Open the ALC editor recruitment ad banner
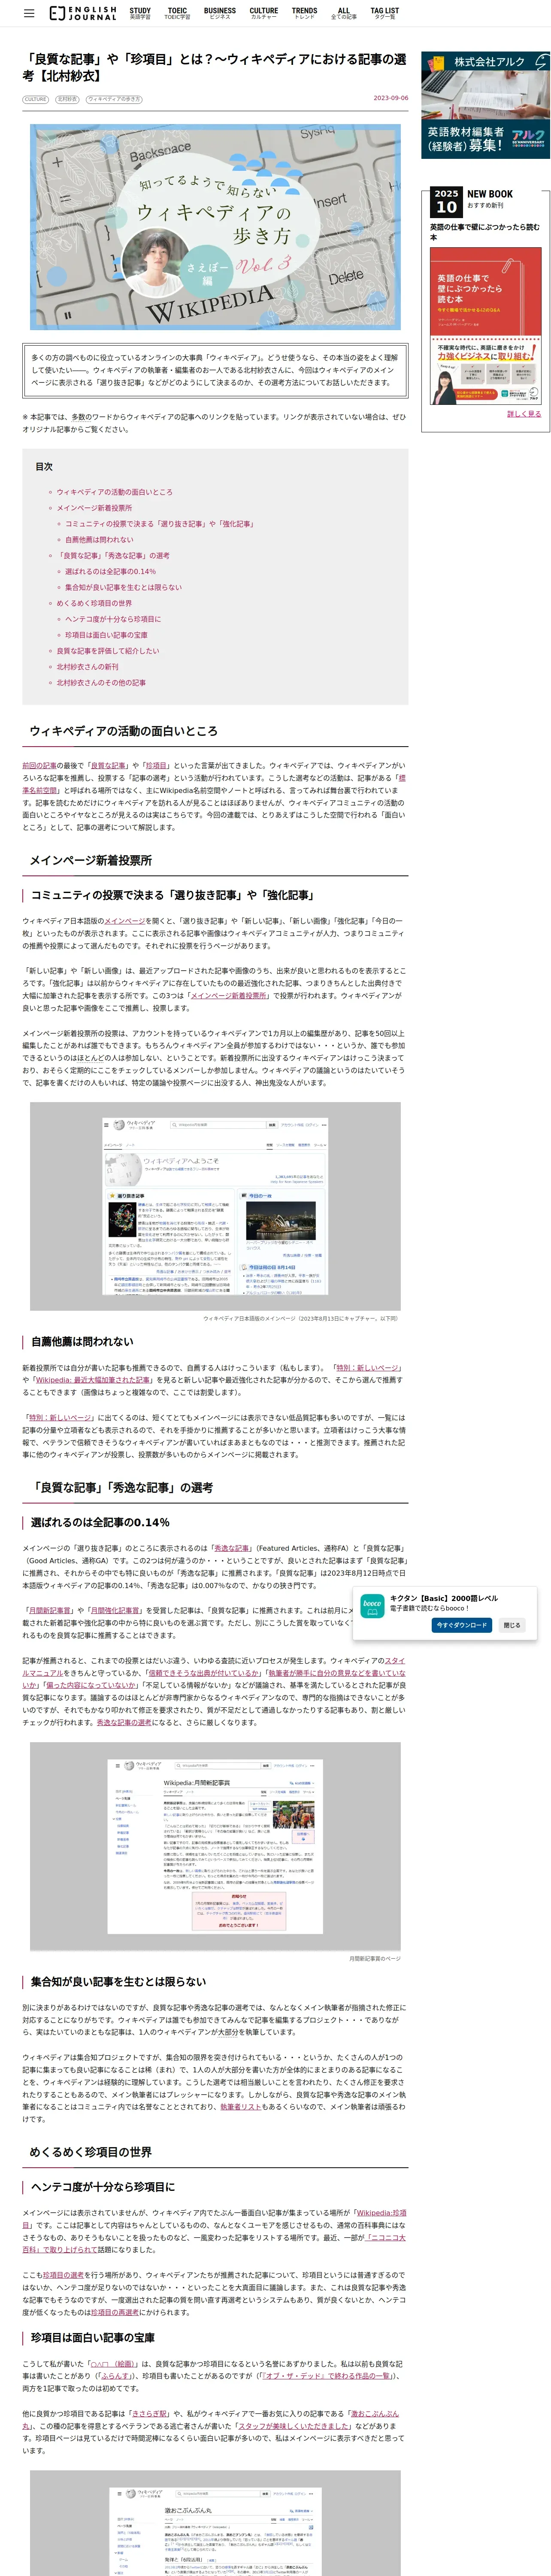Screen dimensions: 551x2576 pyautogui.click(x=485, y=105)
